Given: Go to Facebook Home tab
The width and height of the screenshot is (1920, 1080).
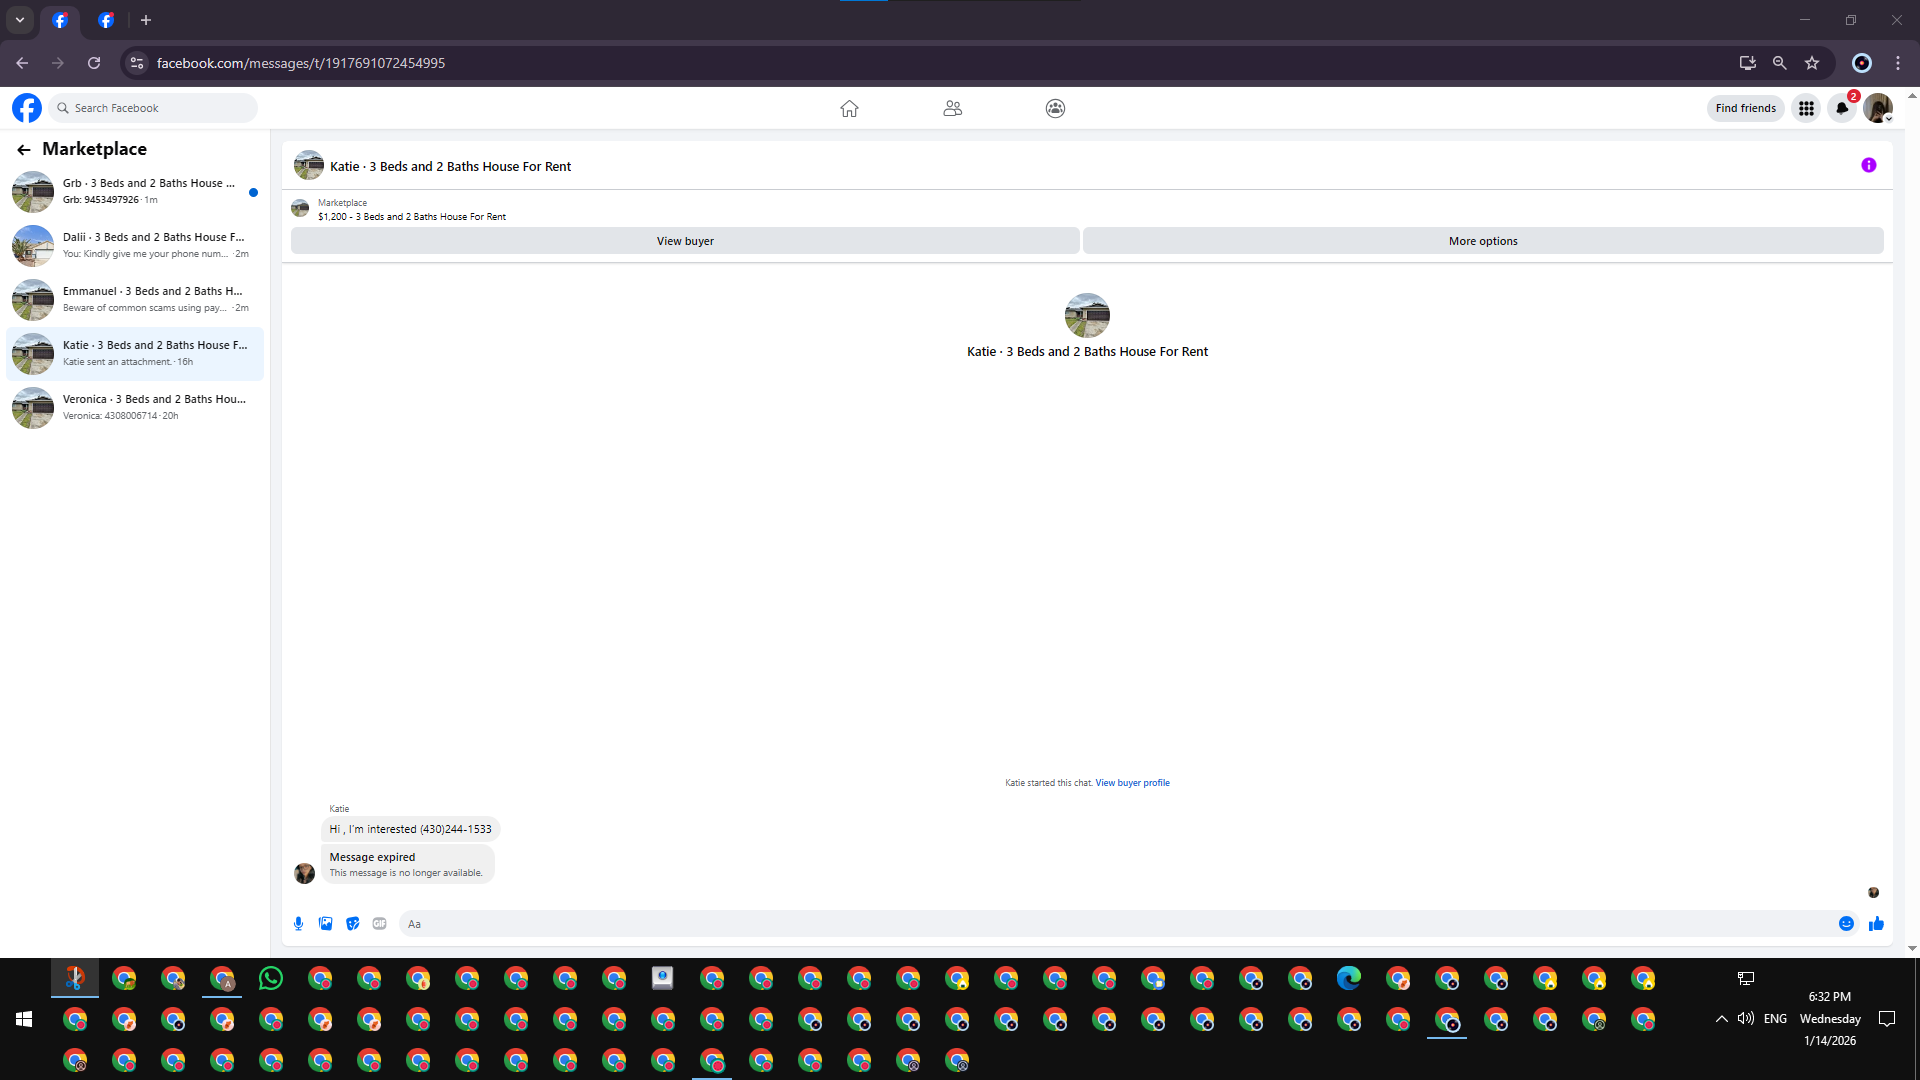Looking at the screenshot, I should 849,108.
